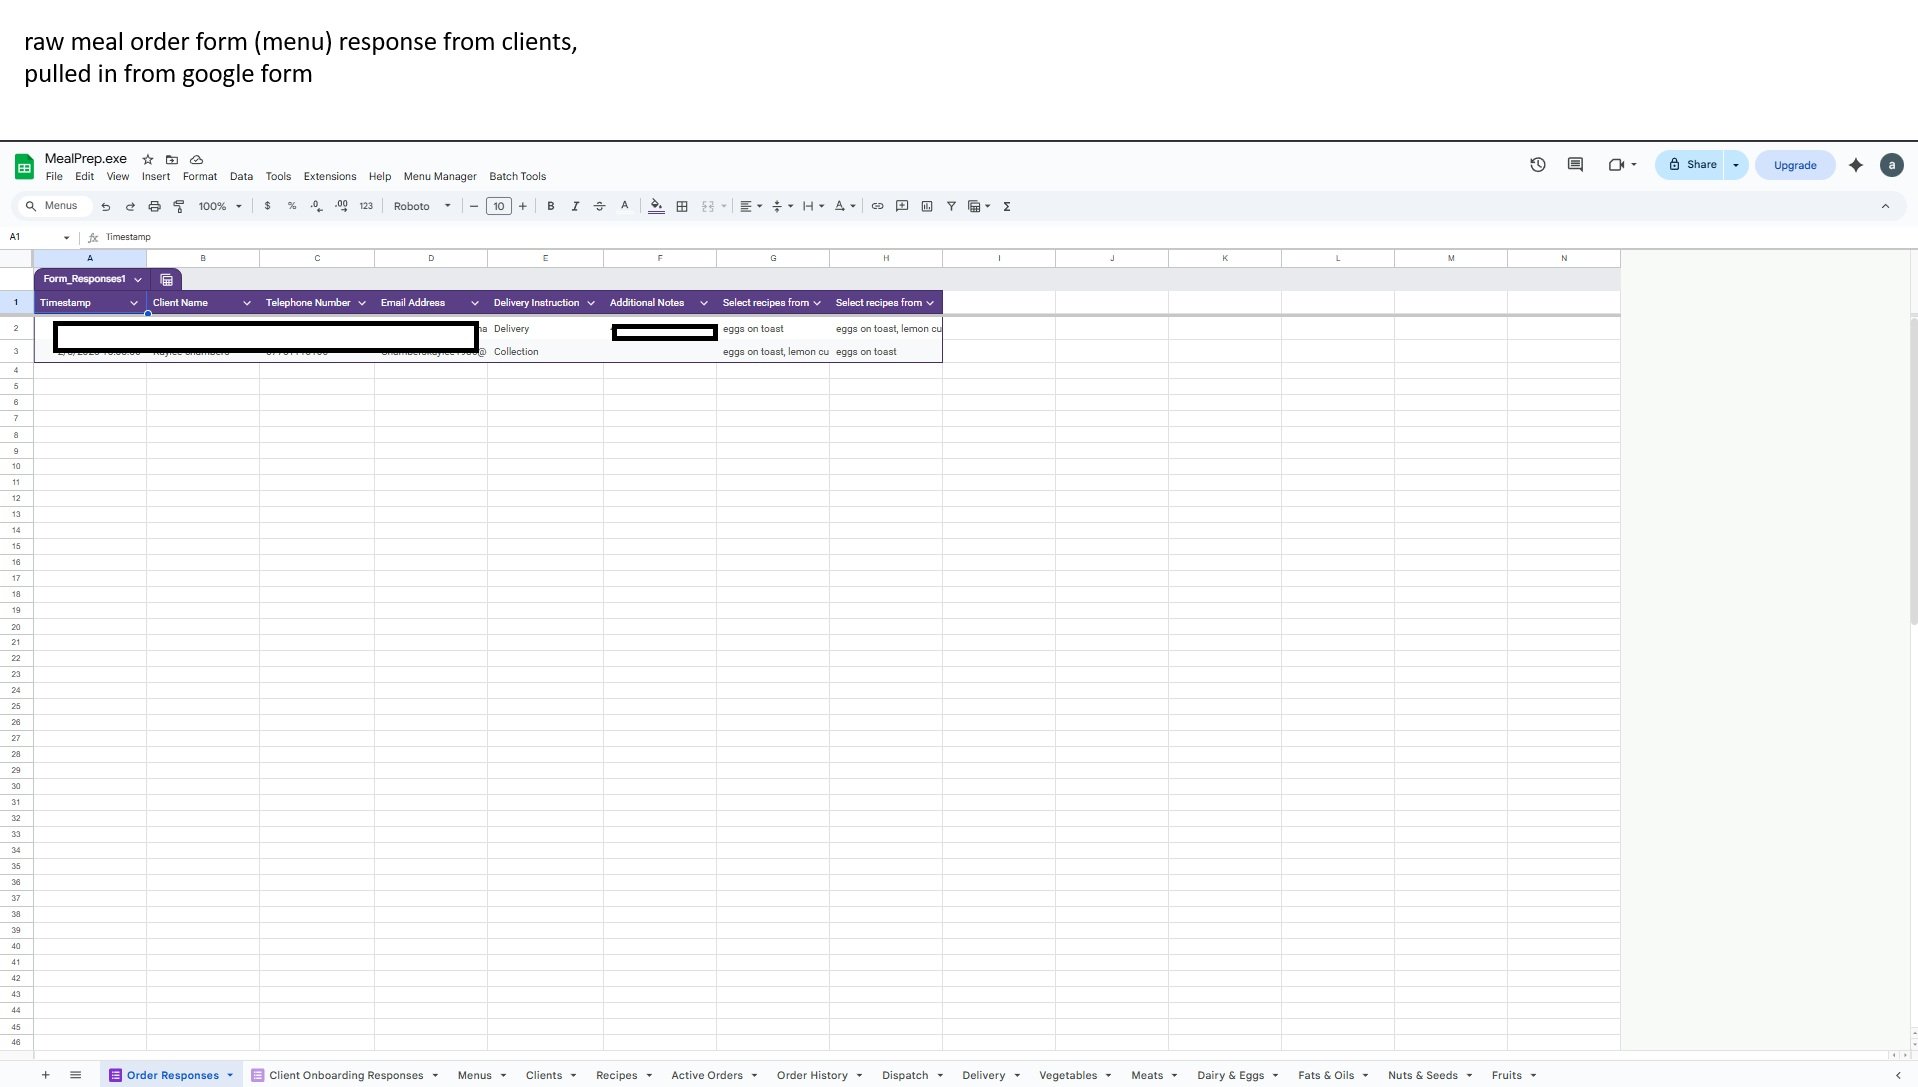Open the comments history icon
Viewport: 1918px width, 1087px height.
click(x=1575, y=165)
